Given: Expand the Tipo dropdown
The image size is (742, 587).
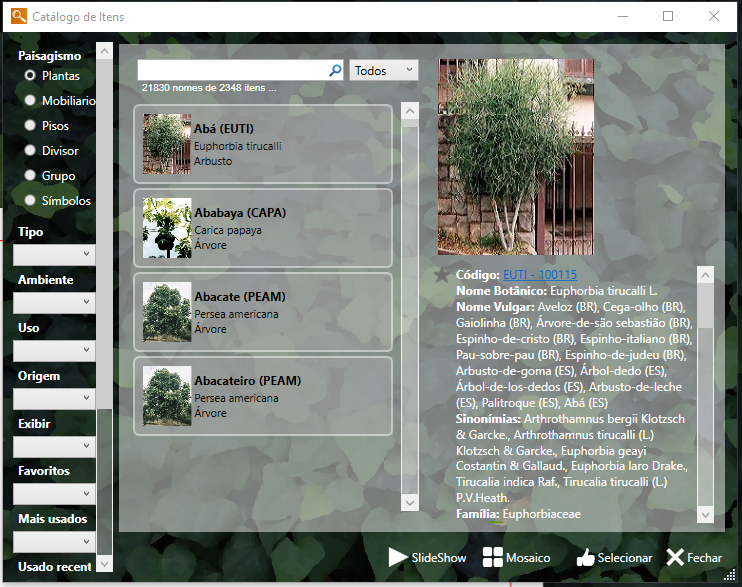Looking at the screenshot, I should click(x=54, y=255).
